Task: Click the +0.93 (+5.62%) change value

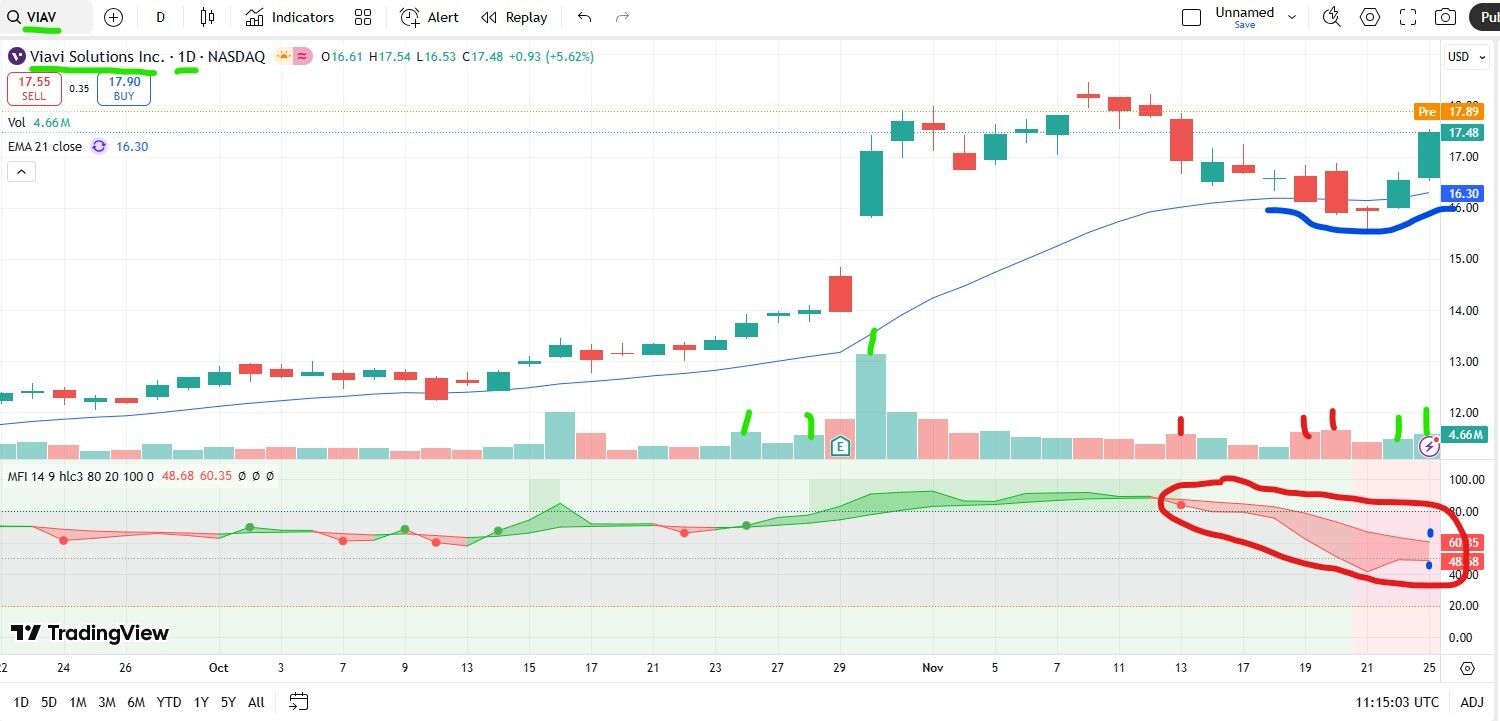Action: 551,57
